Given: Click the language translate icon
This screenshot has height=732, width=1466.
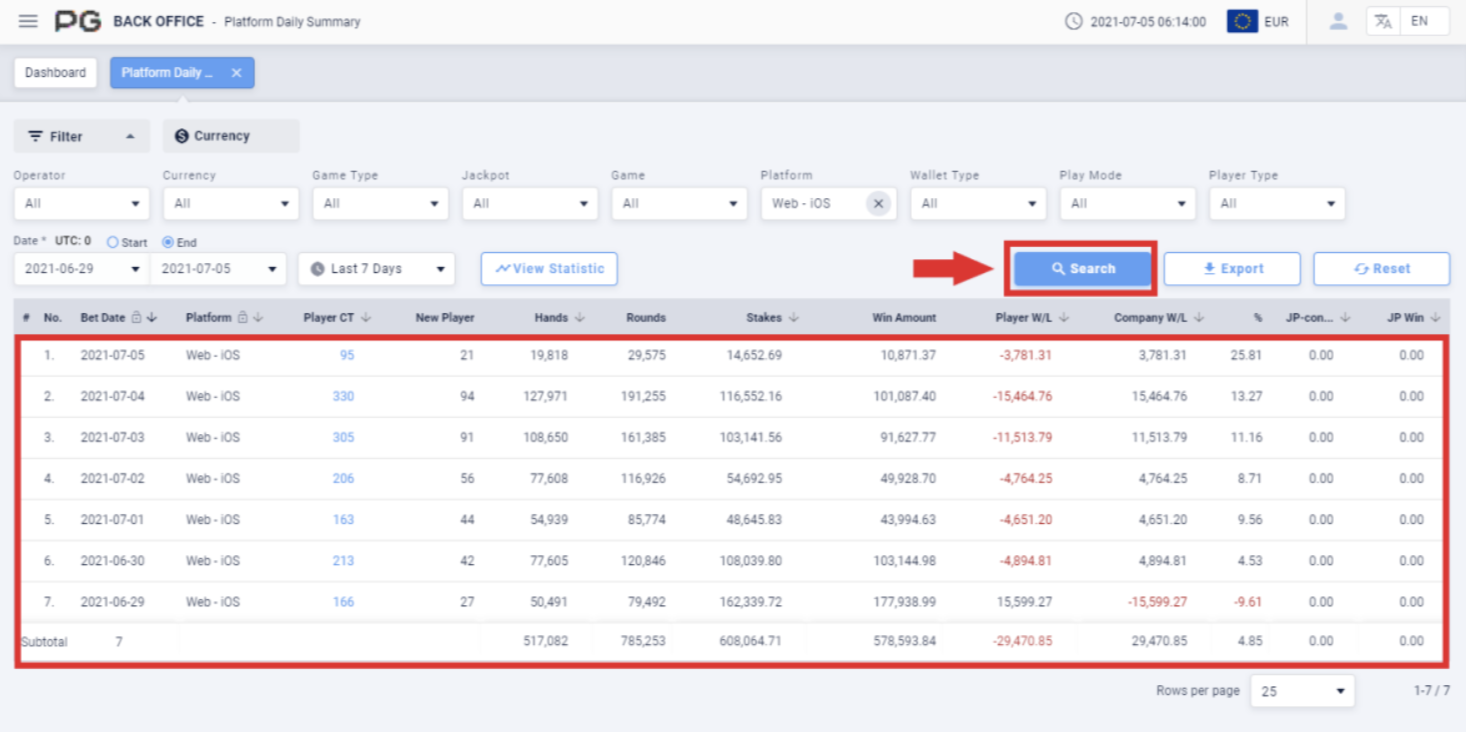Looking at the screenshot, I should (x=1385, y=20).
